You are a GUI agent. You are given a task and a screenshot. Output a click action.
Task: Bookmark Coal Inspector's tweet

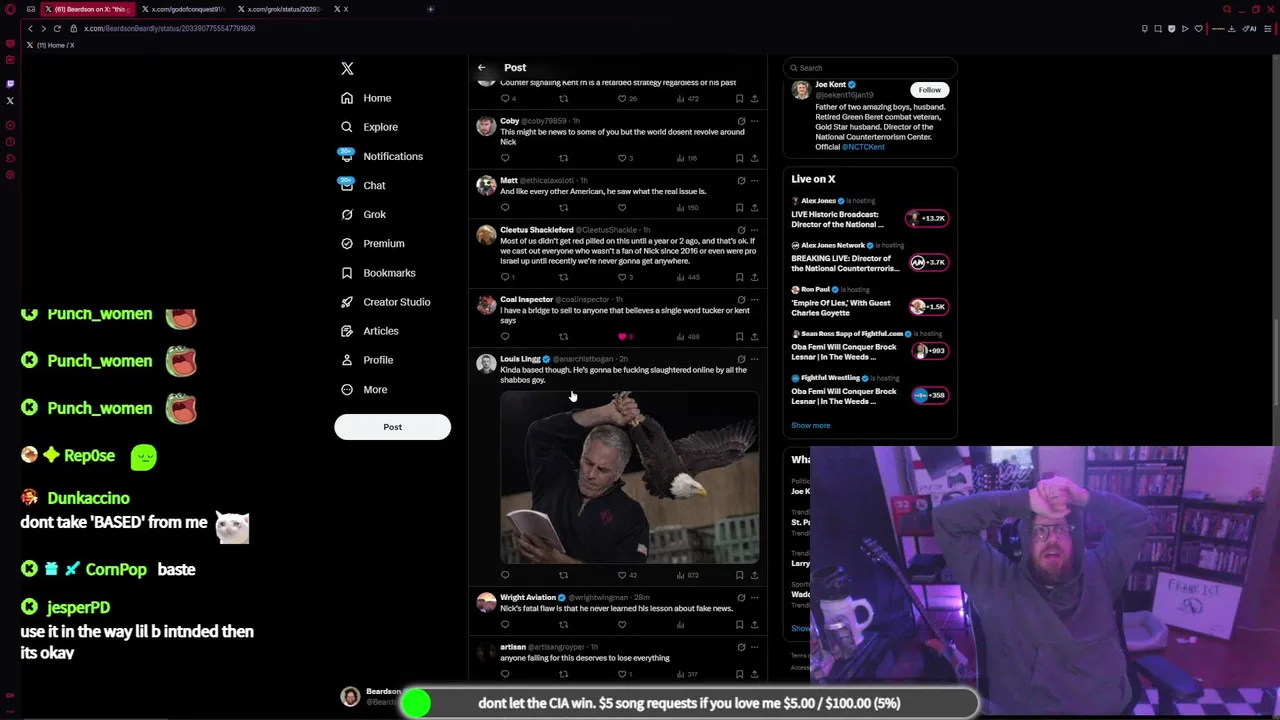tap(739, 337)
